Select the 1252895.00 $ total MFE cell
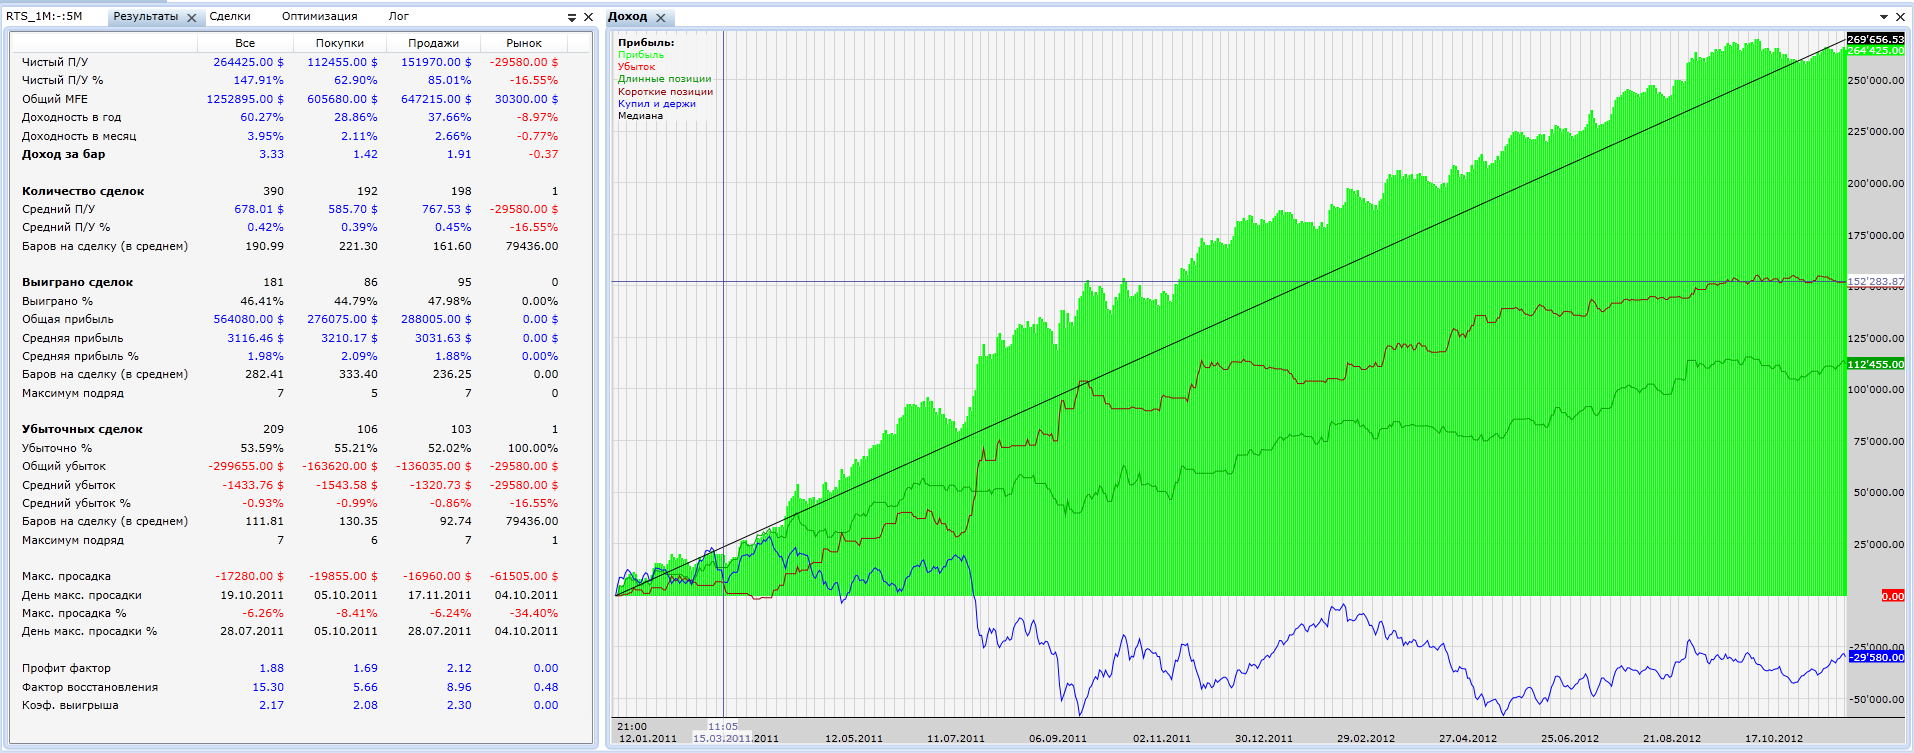The image size is (1914, 753). point(245,99)
